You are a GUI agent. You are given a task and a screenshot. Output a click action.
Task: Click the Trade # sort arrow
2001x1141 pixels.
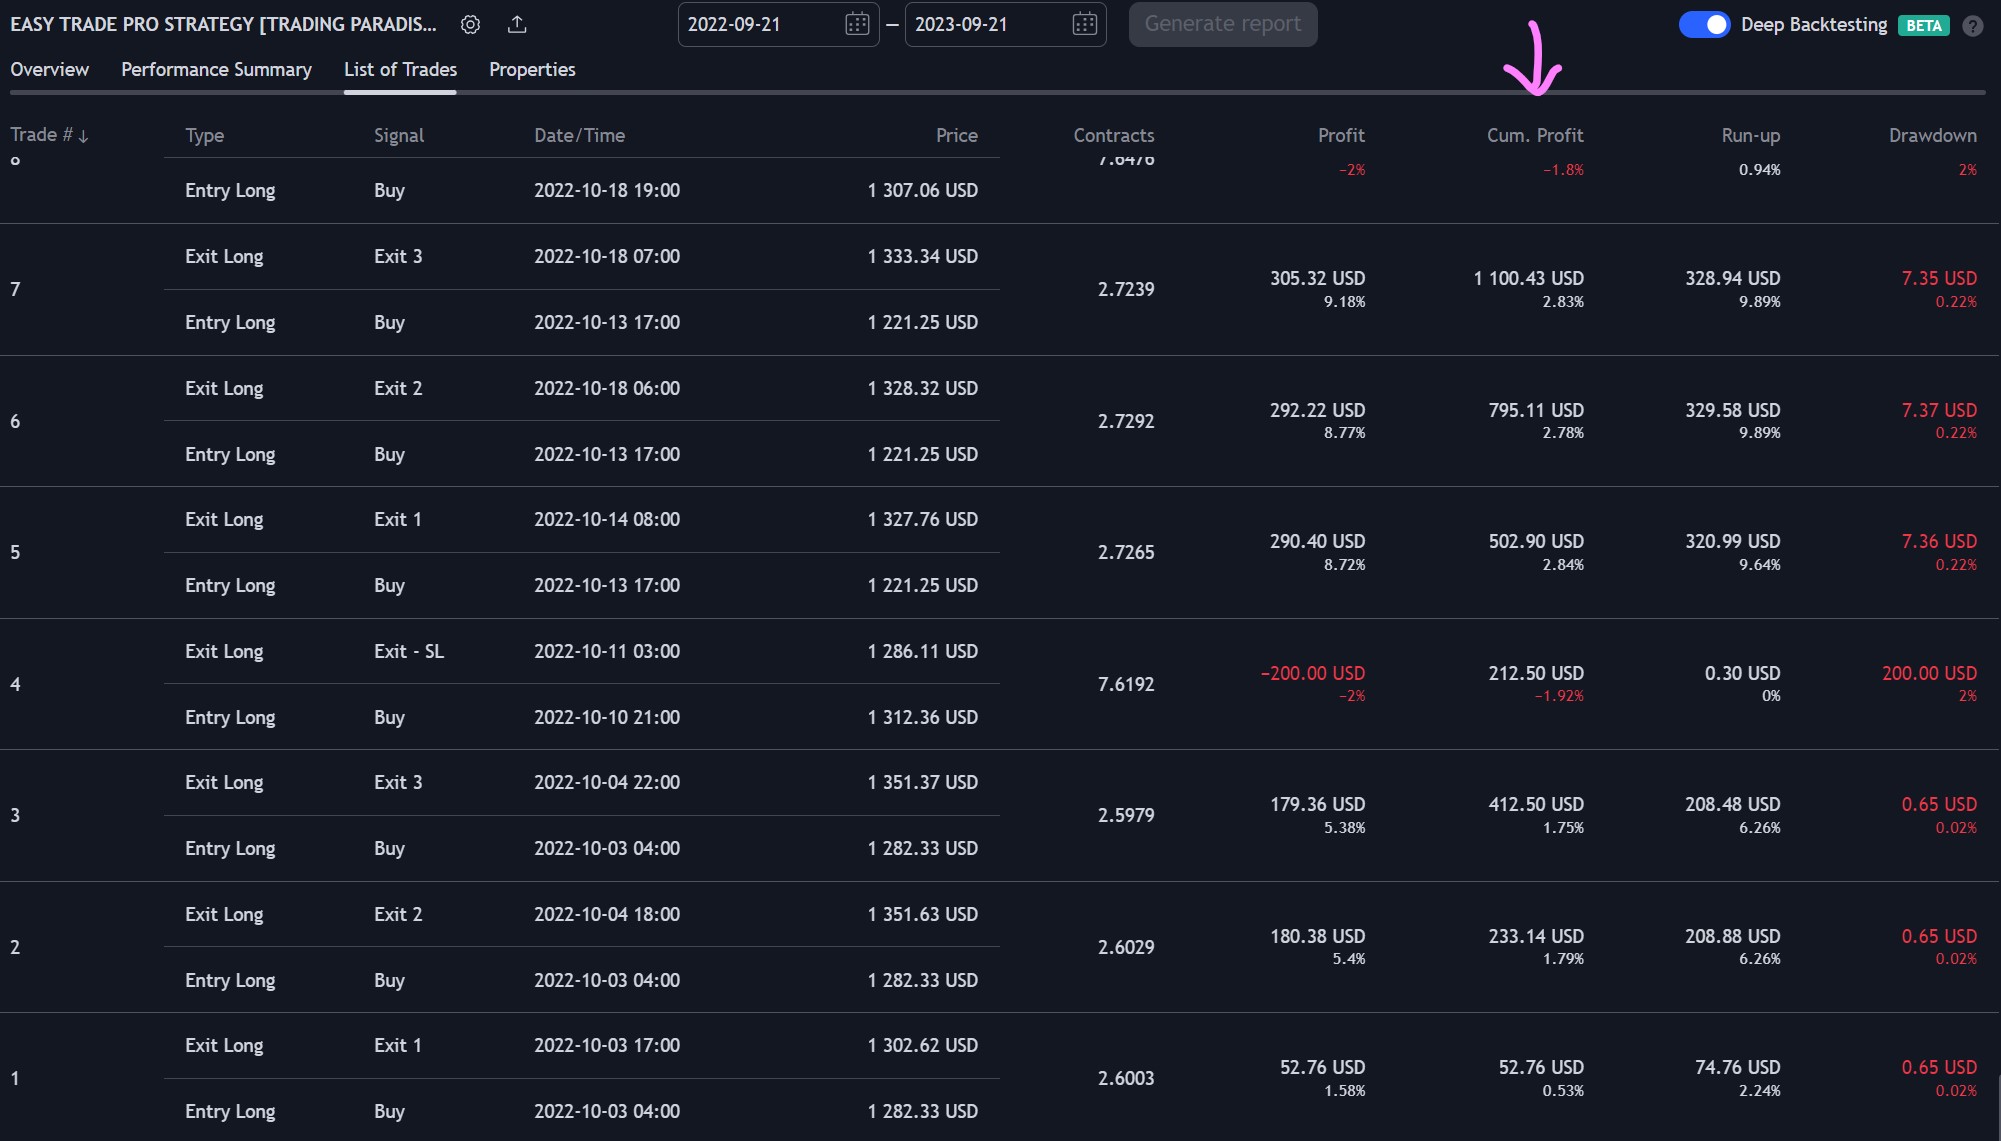(x=83, y=136)
